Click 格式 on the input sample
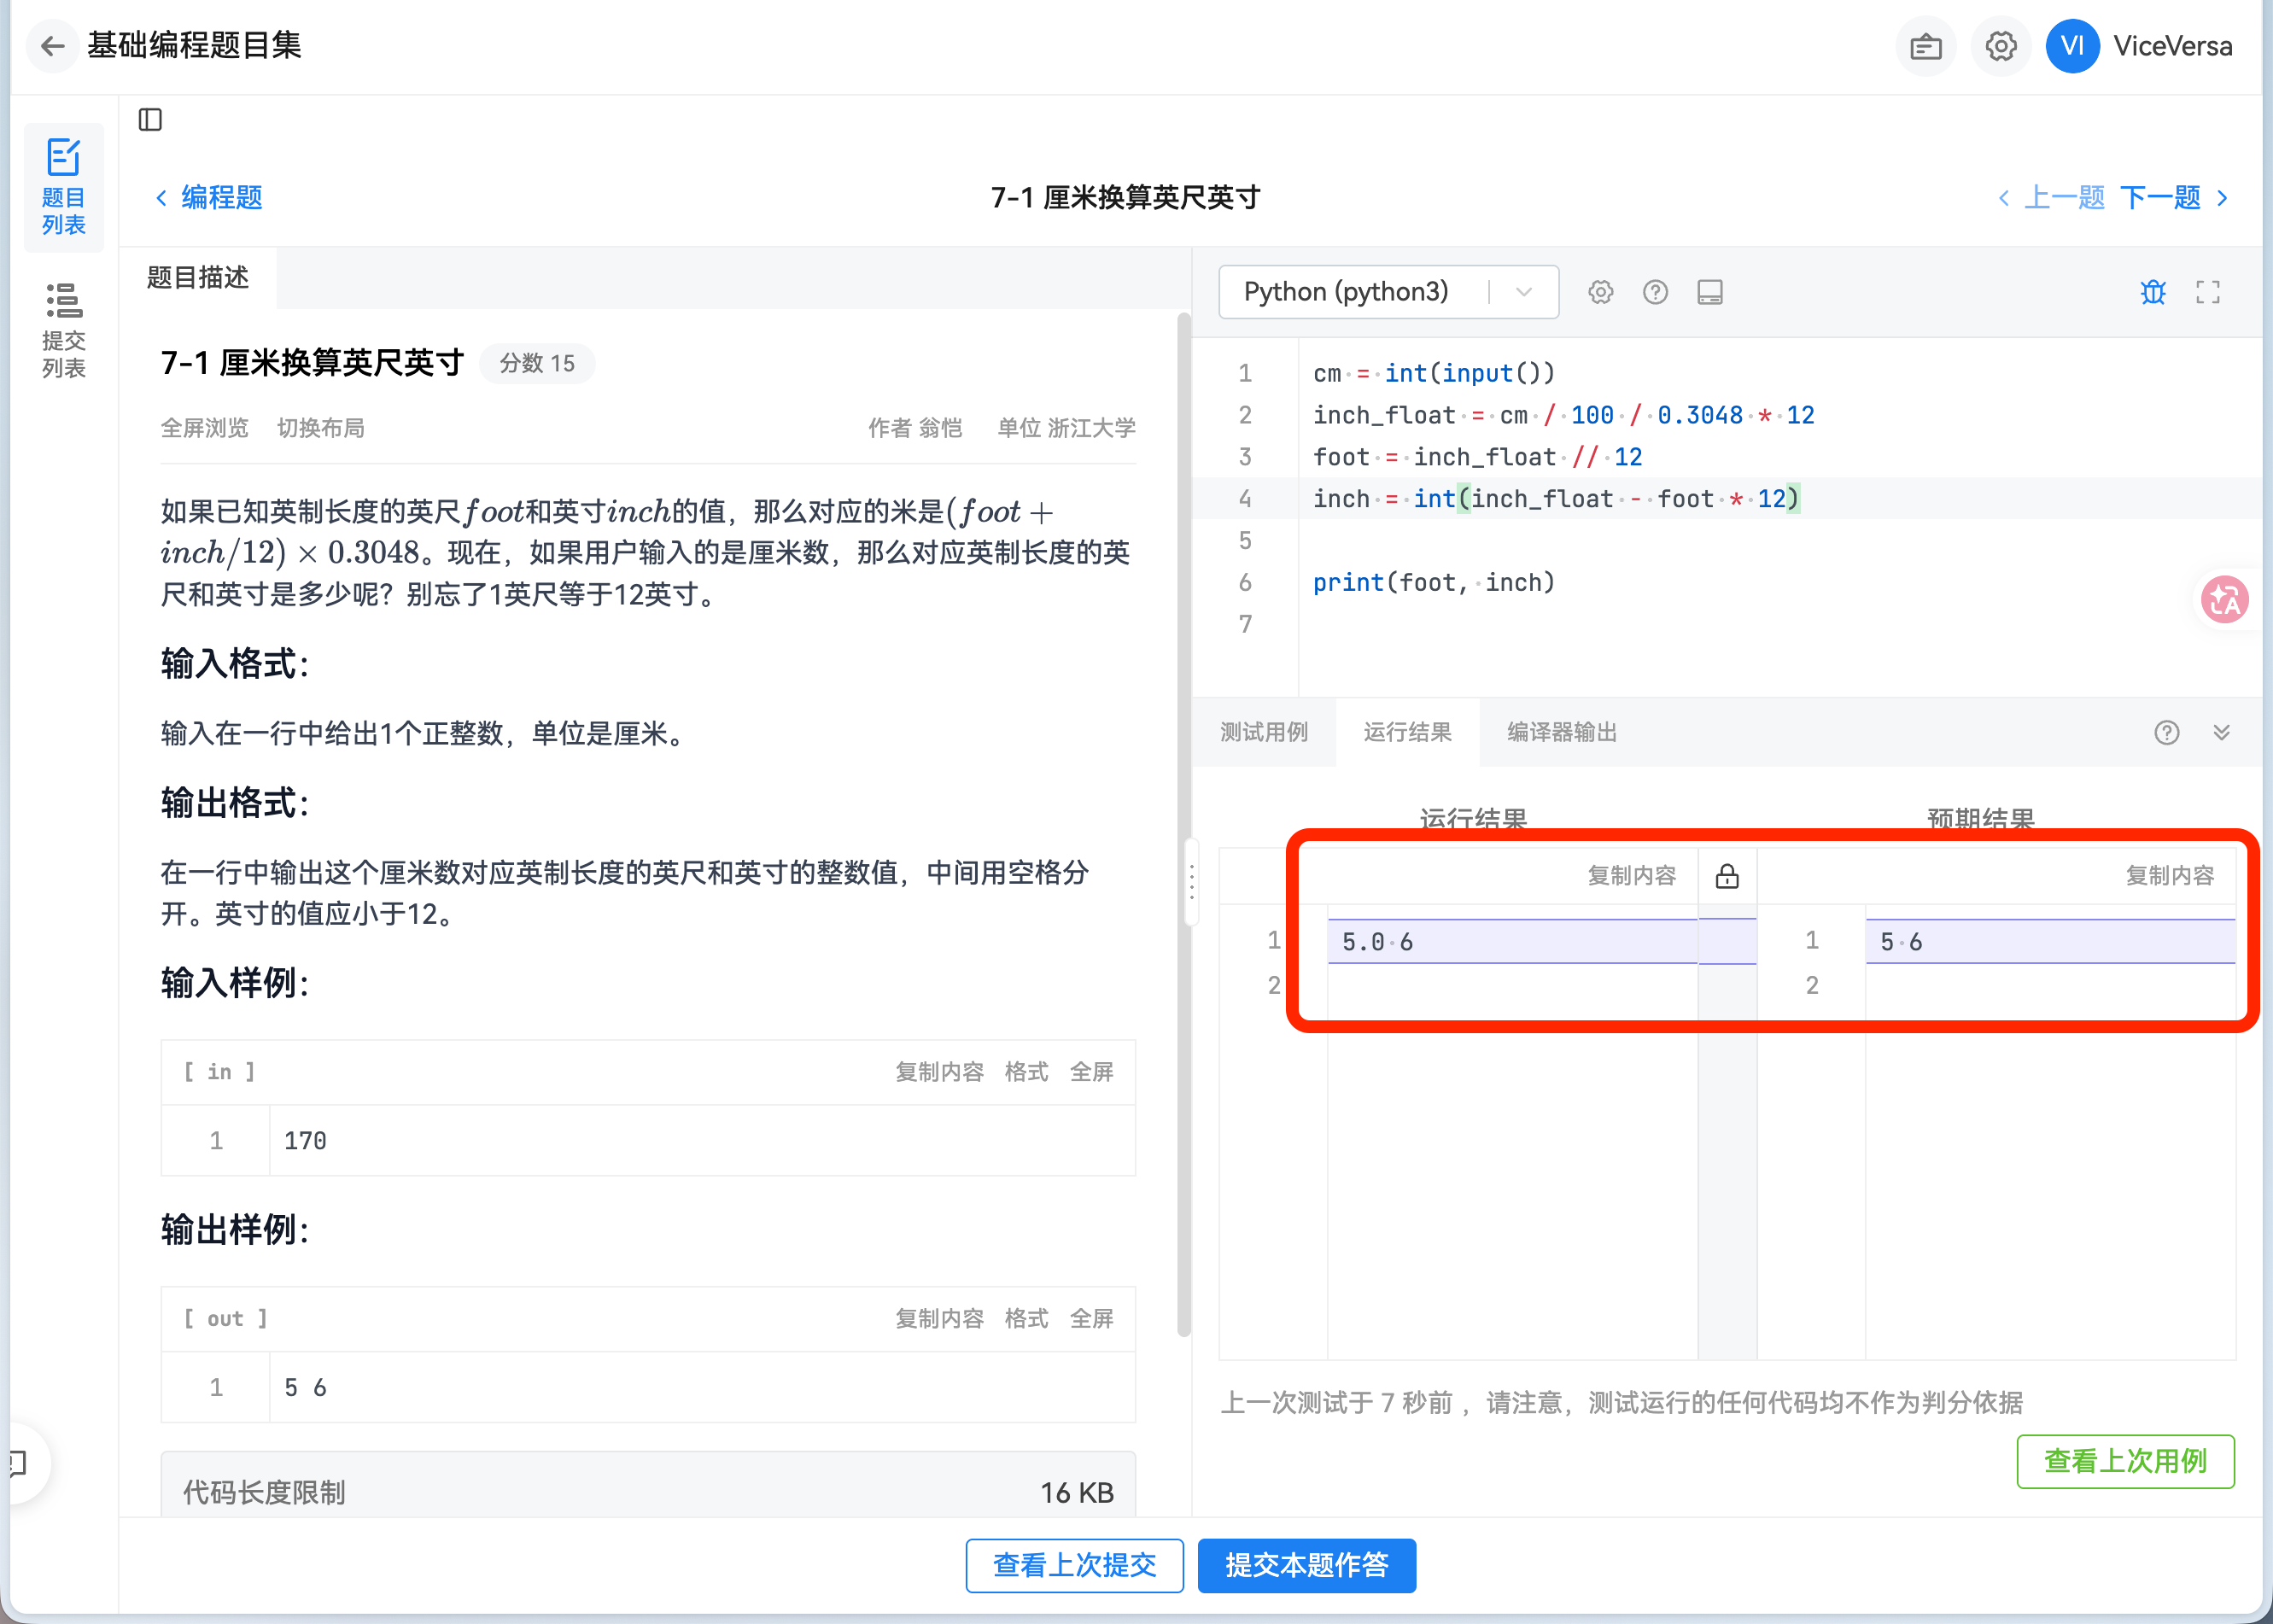Image resolution: width=2273 pixels, height=1624 pixels. (x=1026, y=1072)
